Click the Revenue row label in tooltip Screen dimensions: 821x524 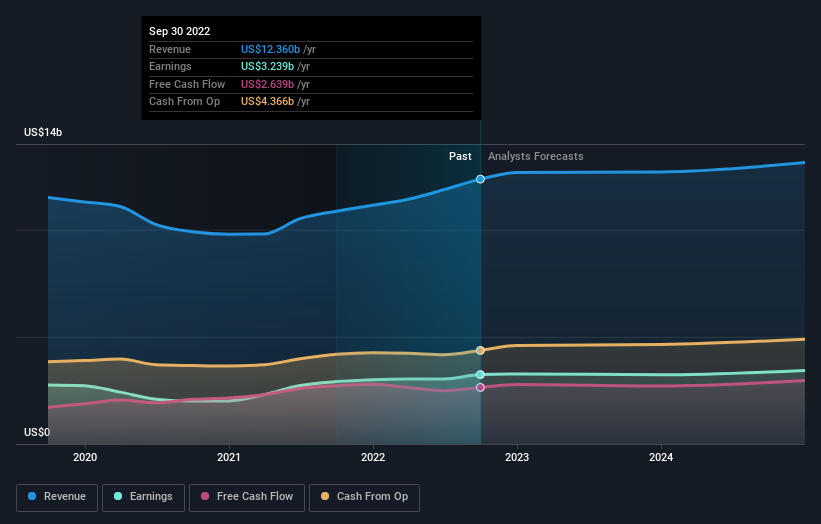(170, 49)
